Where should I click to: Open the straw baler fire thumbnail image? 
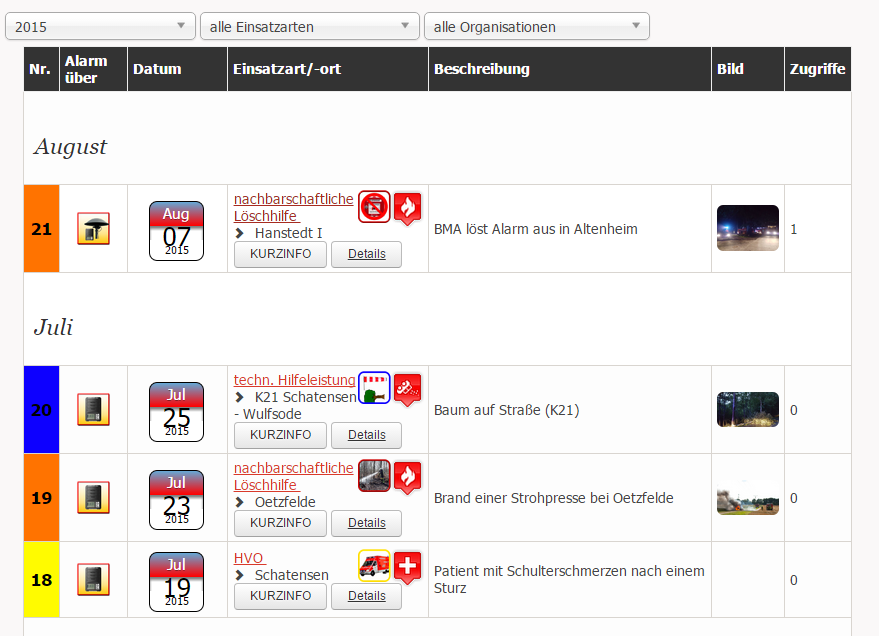pyautogui.click(x=747, y=498)
